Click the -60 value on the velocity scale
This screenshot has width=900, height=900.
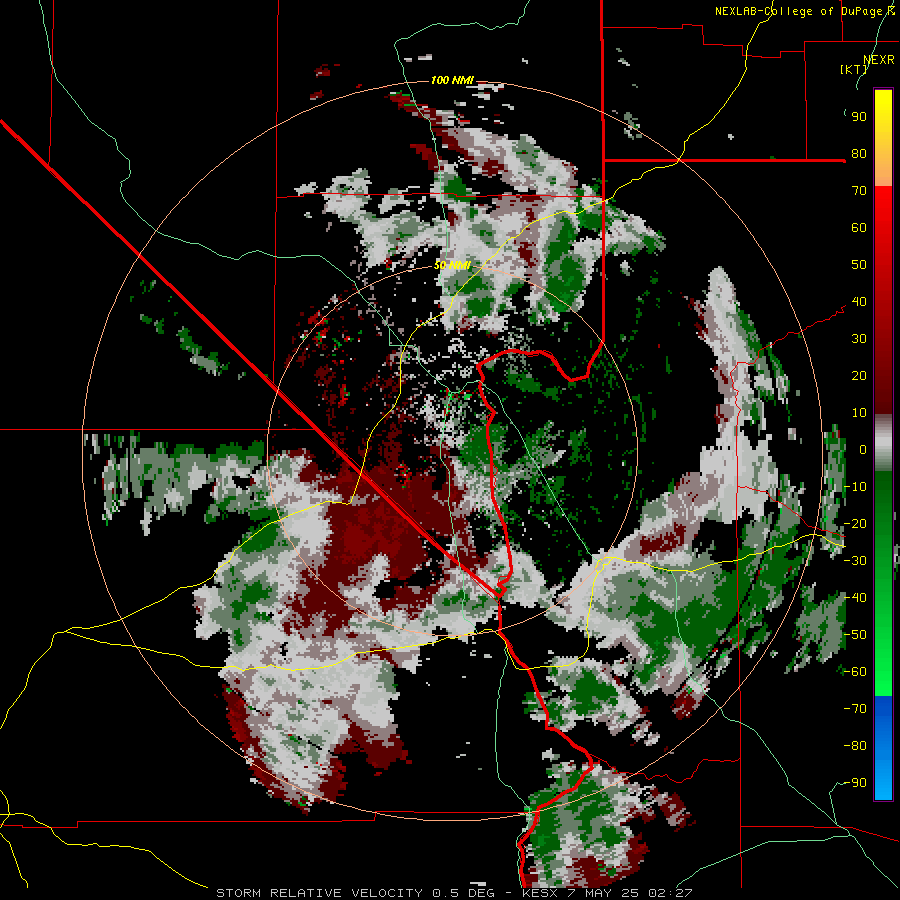pos(855,672)
